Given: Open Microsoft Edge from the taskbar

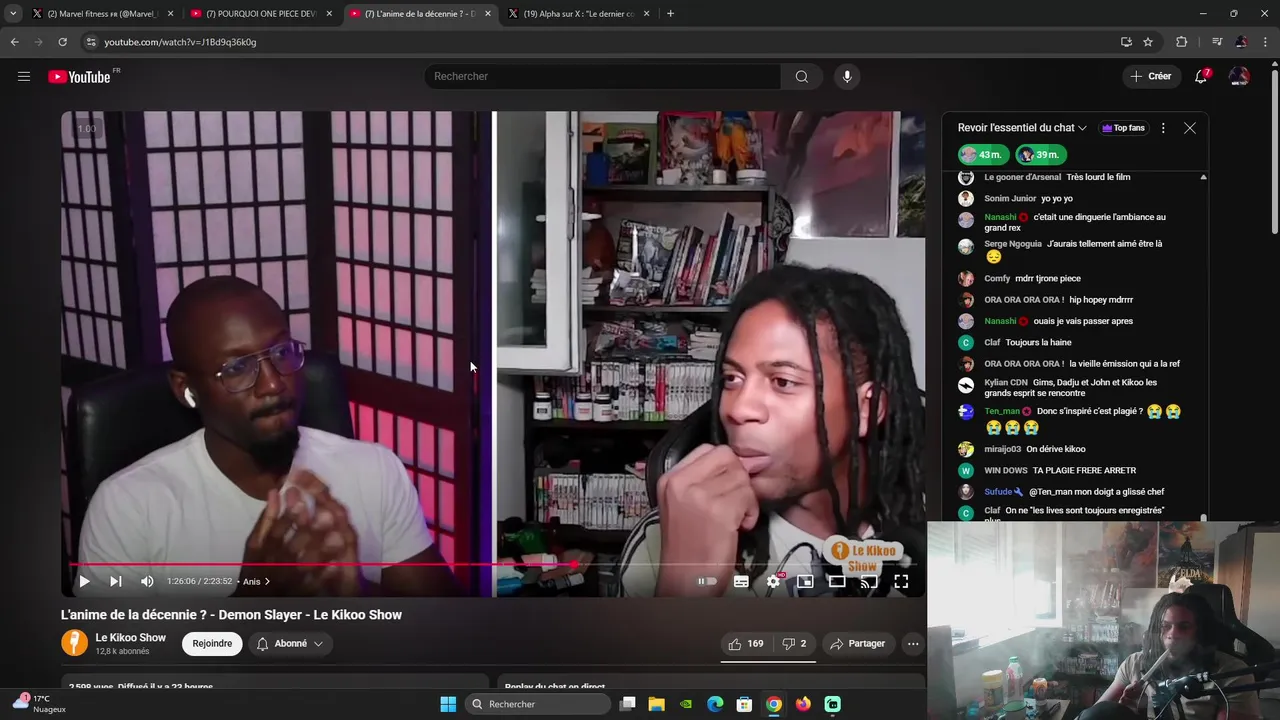Looking at the screenshot, I should pos(715,704).
